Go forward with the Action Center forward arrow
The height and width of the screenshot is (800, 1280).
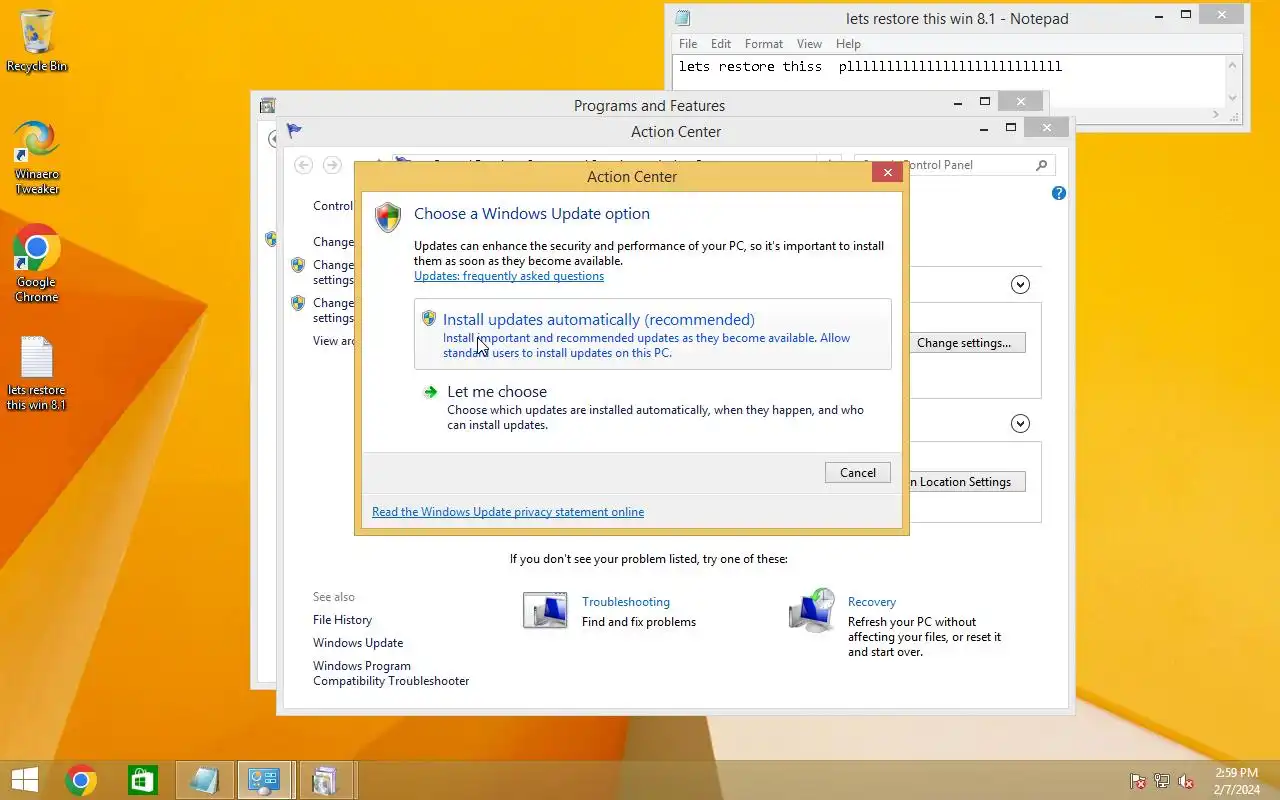click(332, 165)
